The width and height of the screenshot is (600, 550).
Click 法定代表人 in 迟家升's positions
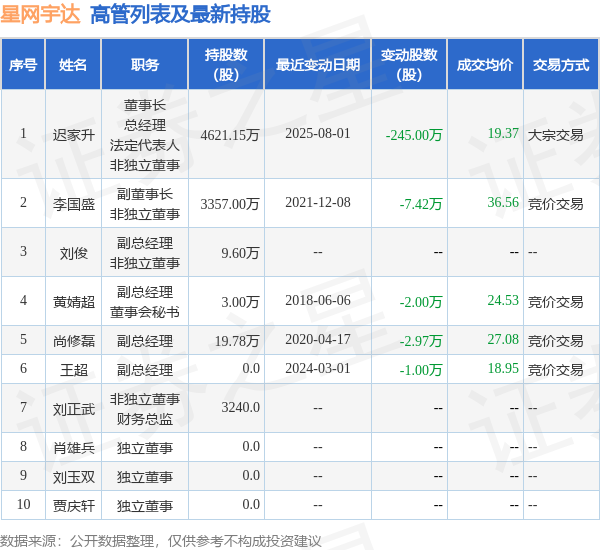pos(145,145)
